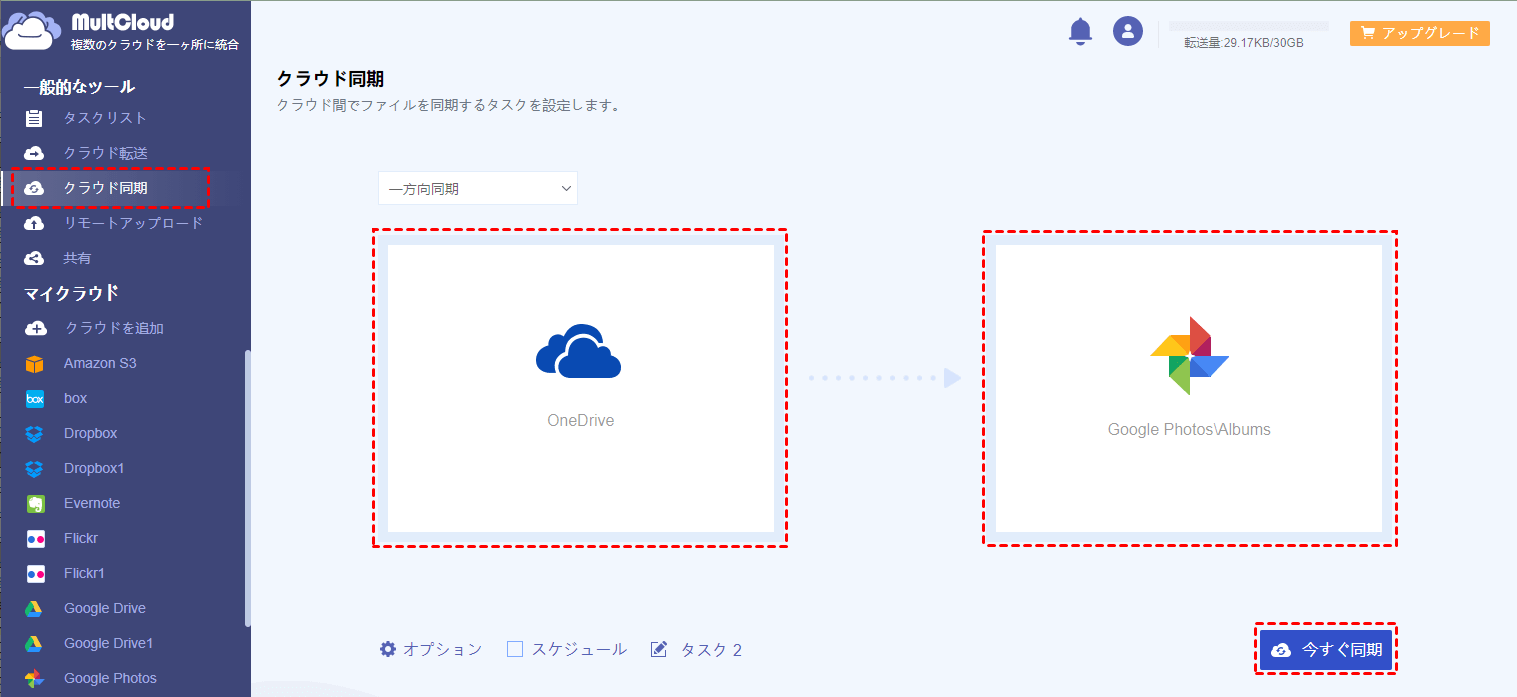Click the 今すぐ同期 button
Image resolution: width=1517 pixels, height=697 pixels.
click(x=1325, y=650)
